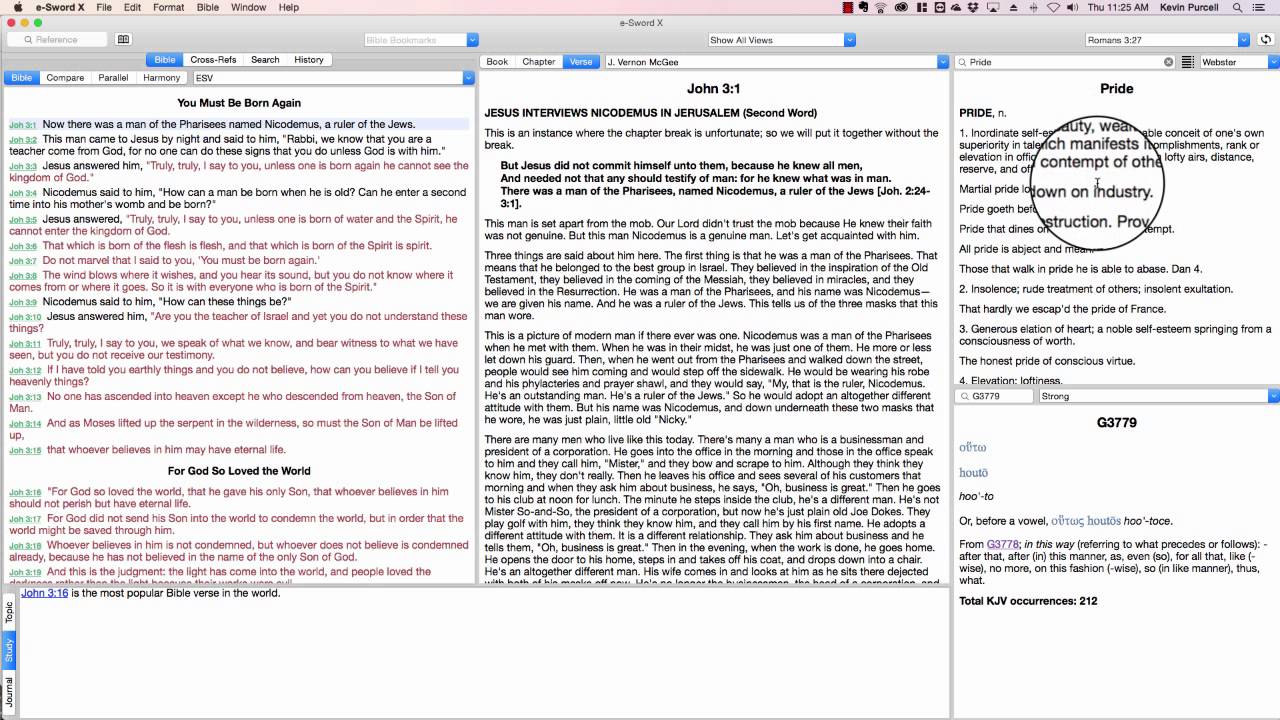
Task: Switch to the History view
Action: coord(309,60)
